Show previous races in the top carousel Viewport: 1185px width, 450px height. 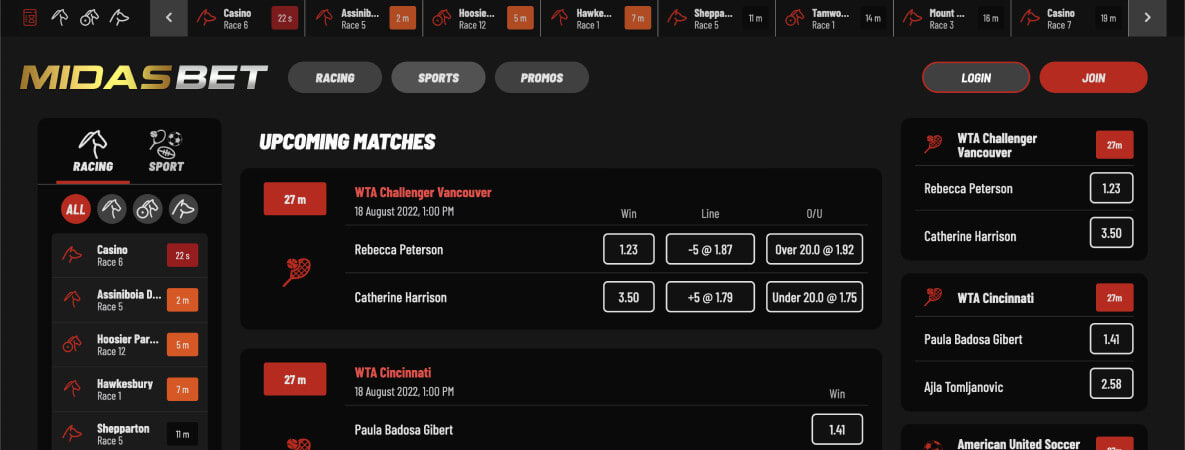coord(169,18)
